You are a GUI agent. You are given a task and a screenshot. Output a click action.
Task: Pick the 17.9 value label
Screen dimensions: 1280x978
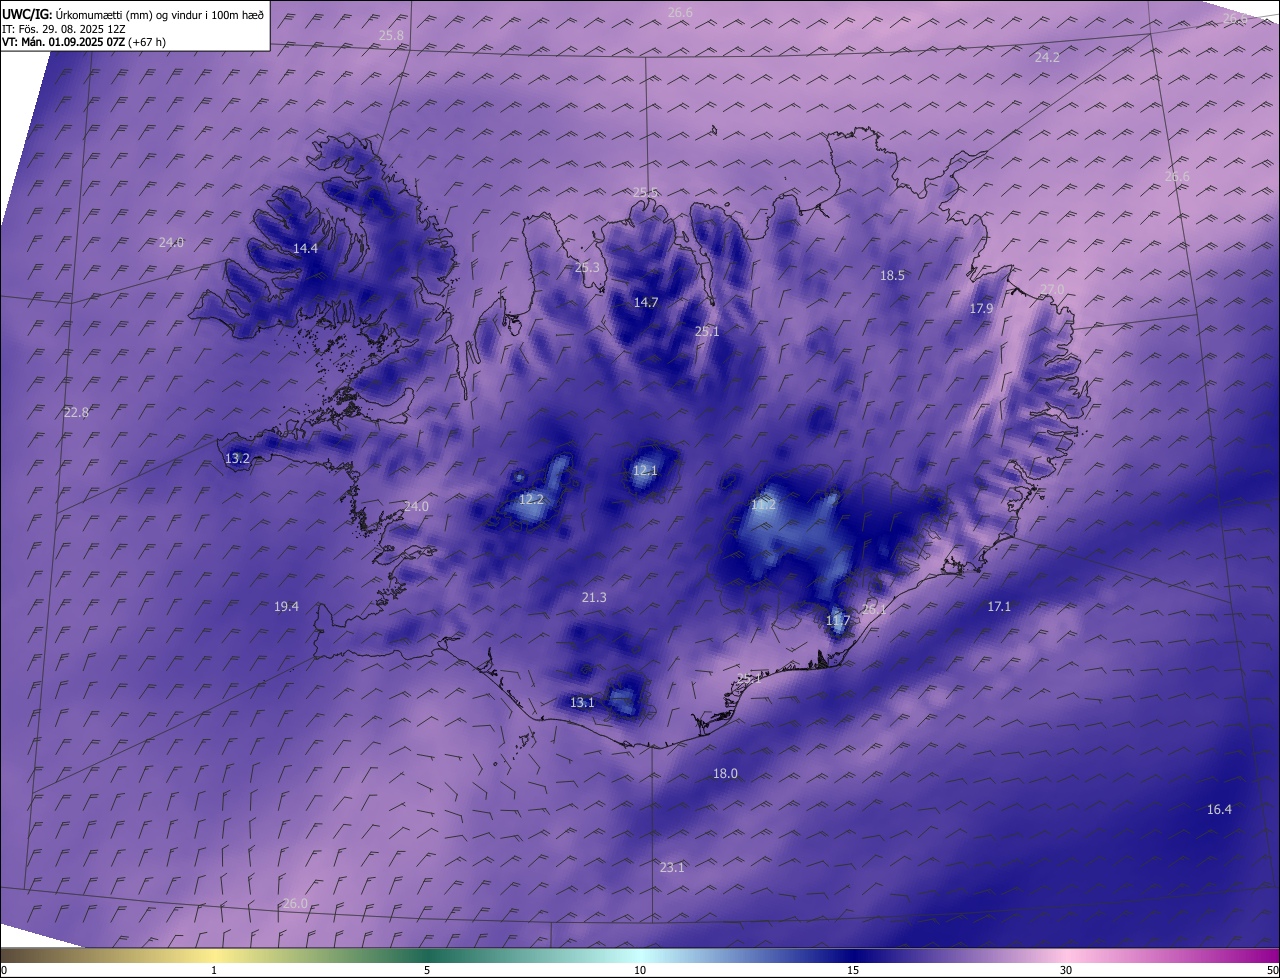pos(981,309)
